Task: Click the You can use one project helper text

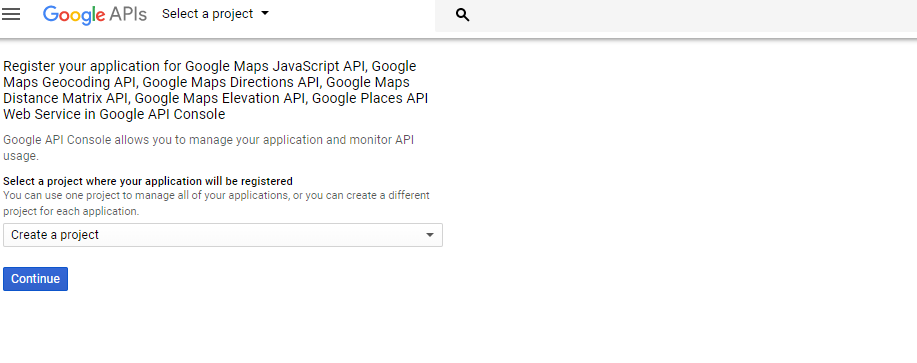Action: point(216,203)
